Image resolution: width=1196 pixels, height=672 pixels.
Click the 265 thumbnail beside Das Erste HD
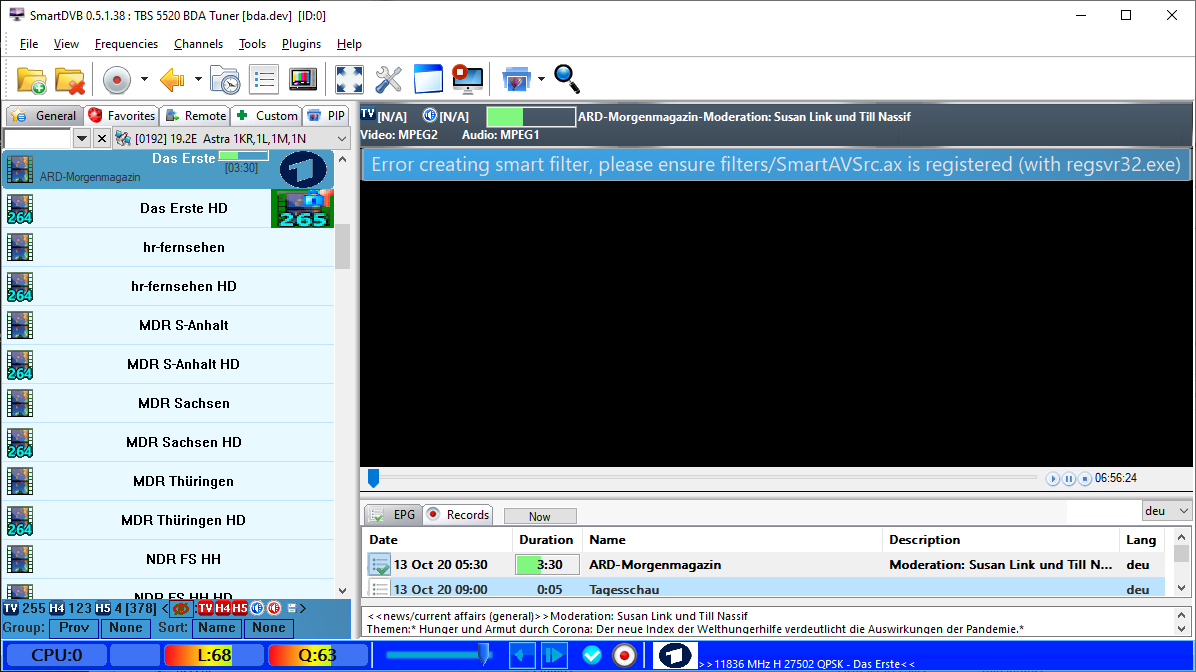pyautogui.click(x=303, y=209)
